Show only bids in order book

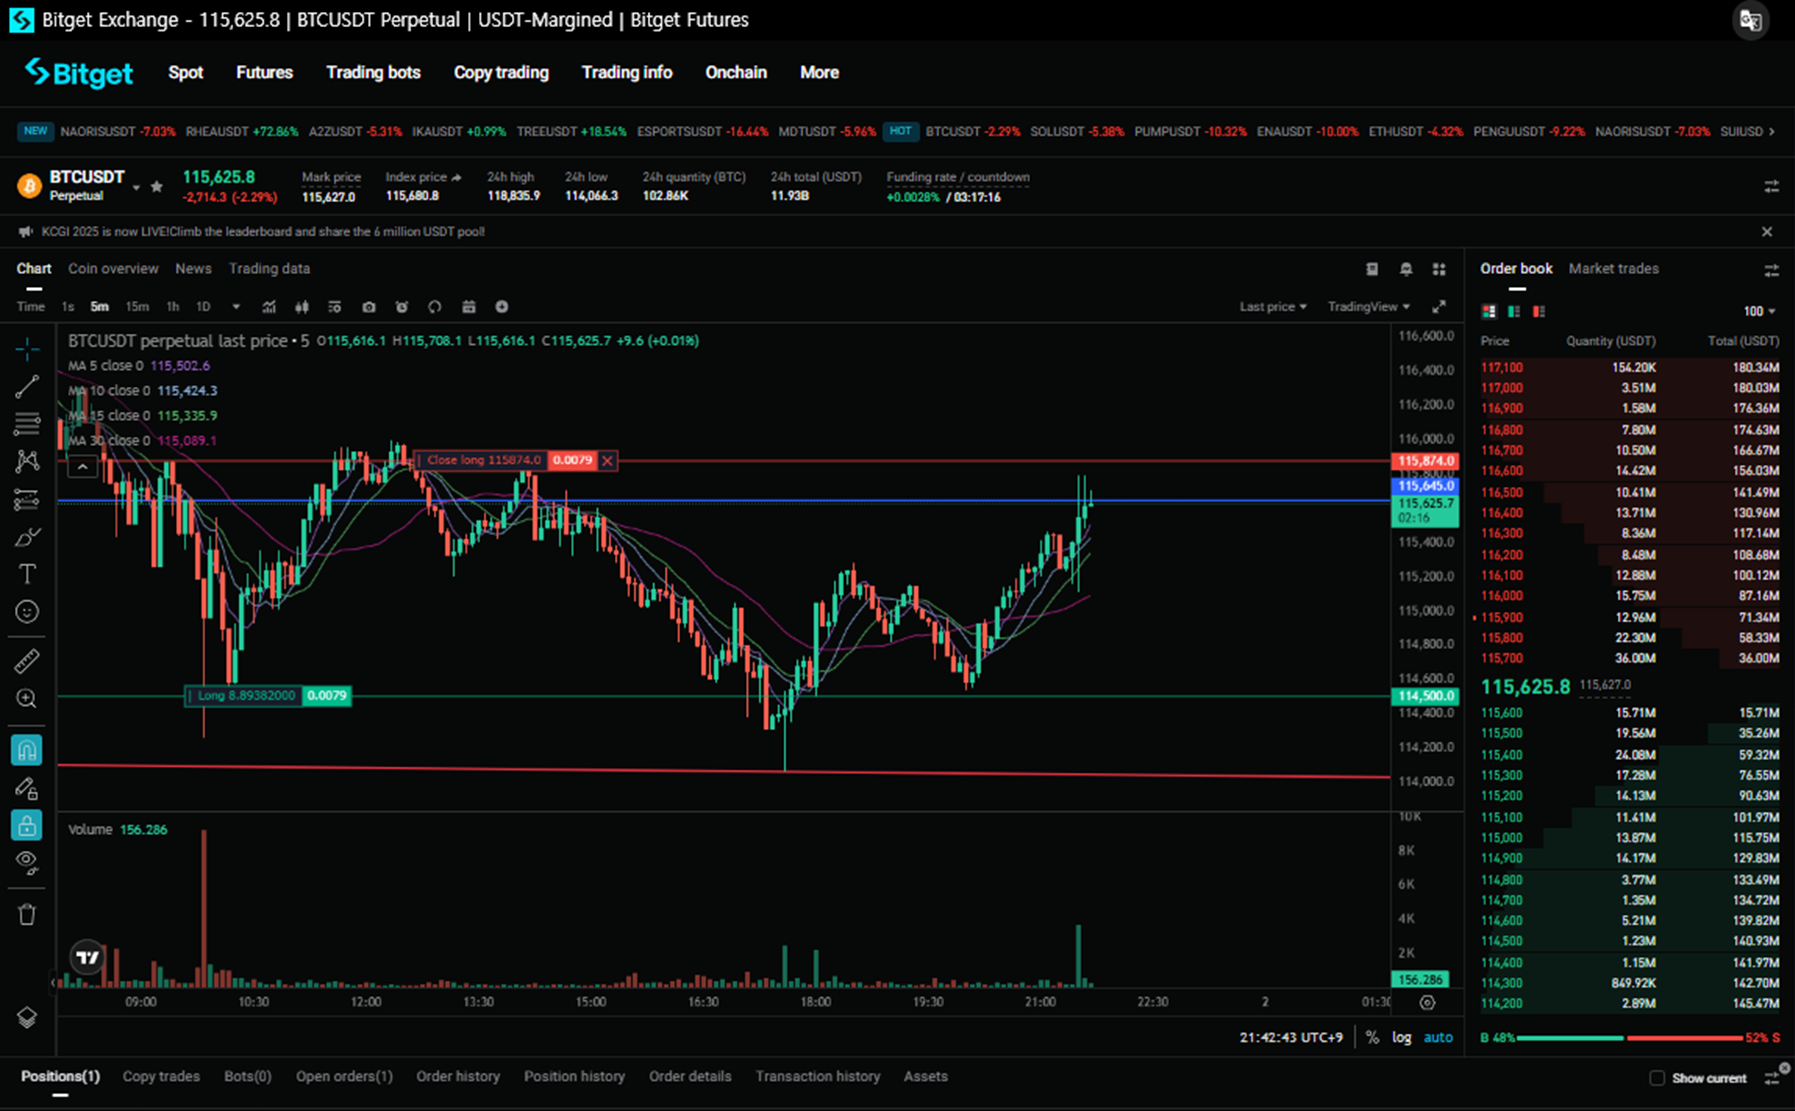point(1514,312)
